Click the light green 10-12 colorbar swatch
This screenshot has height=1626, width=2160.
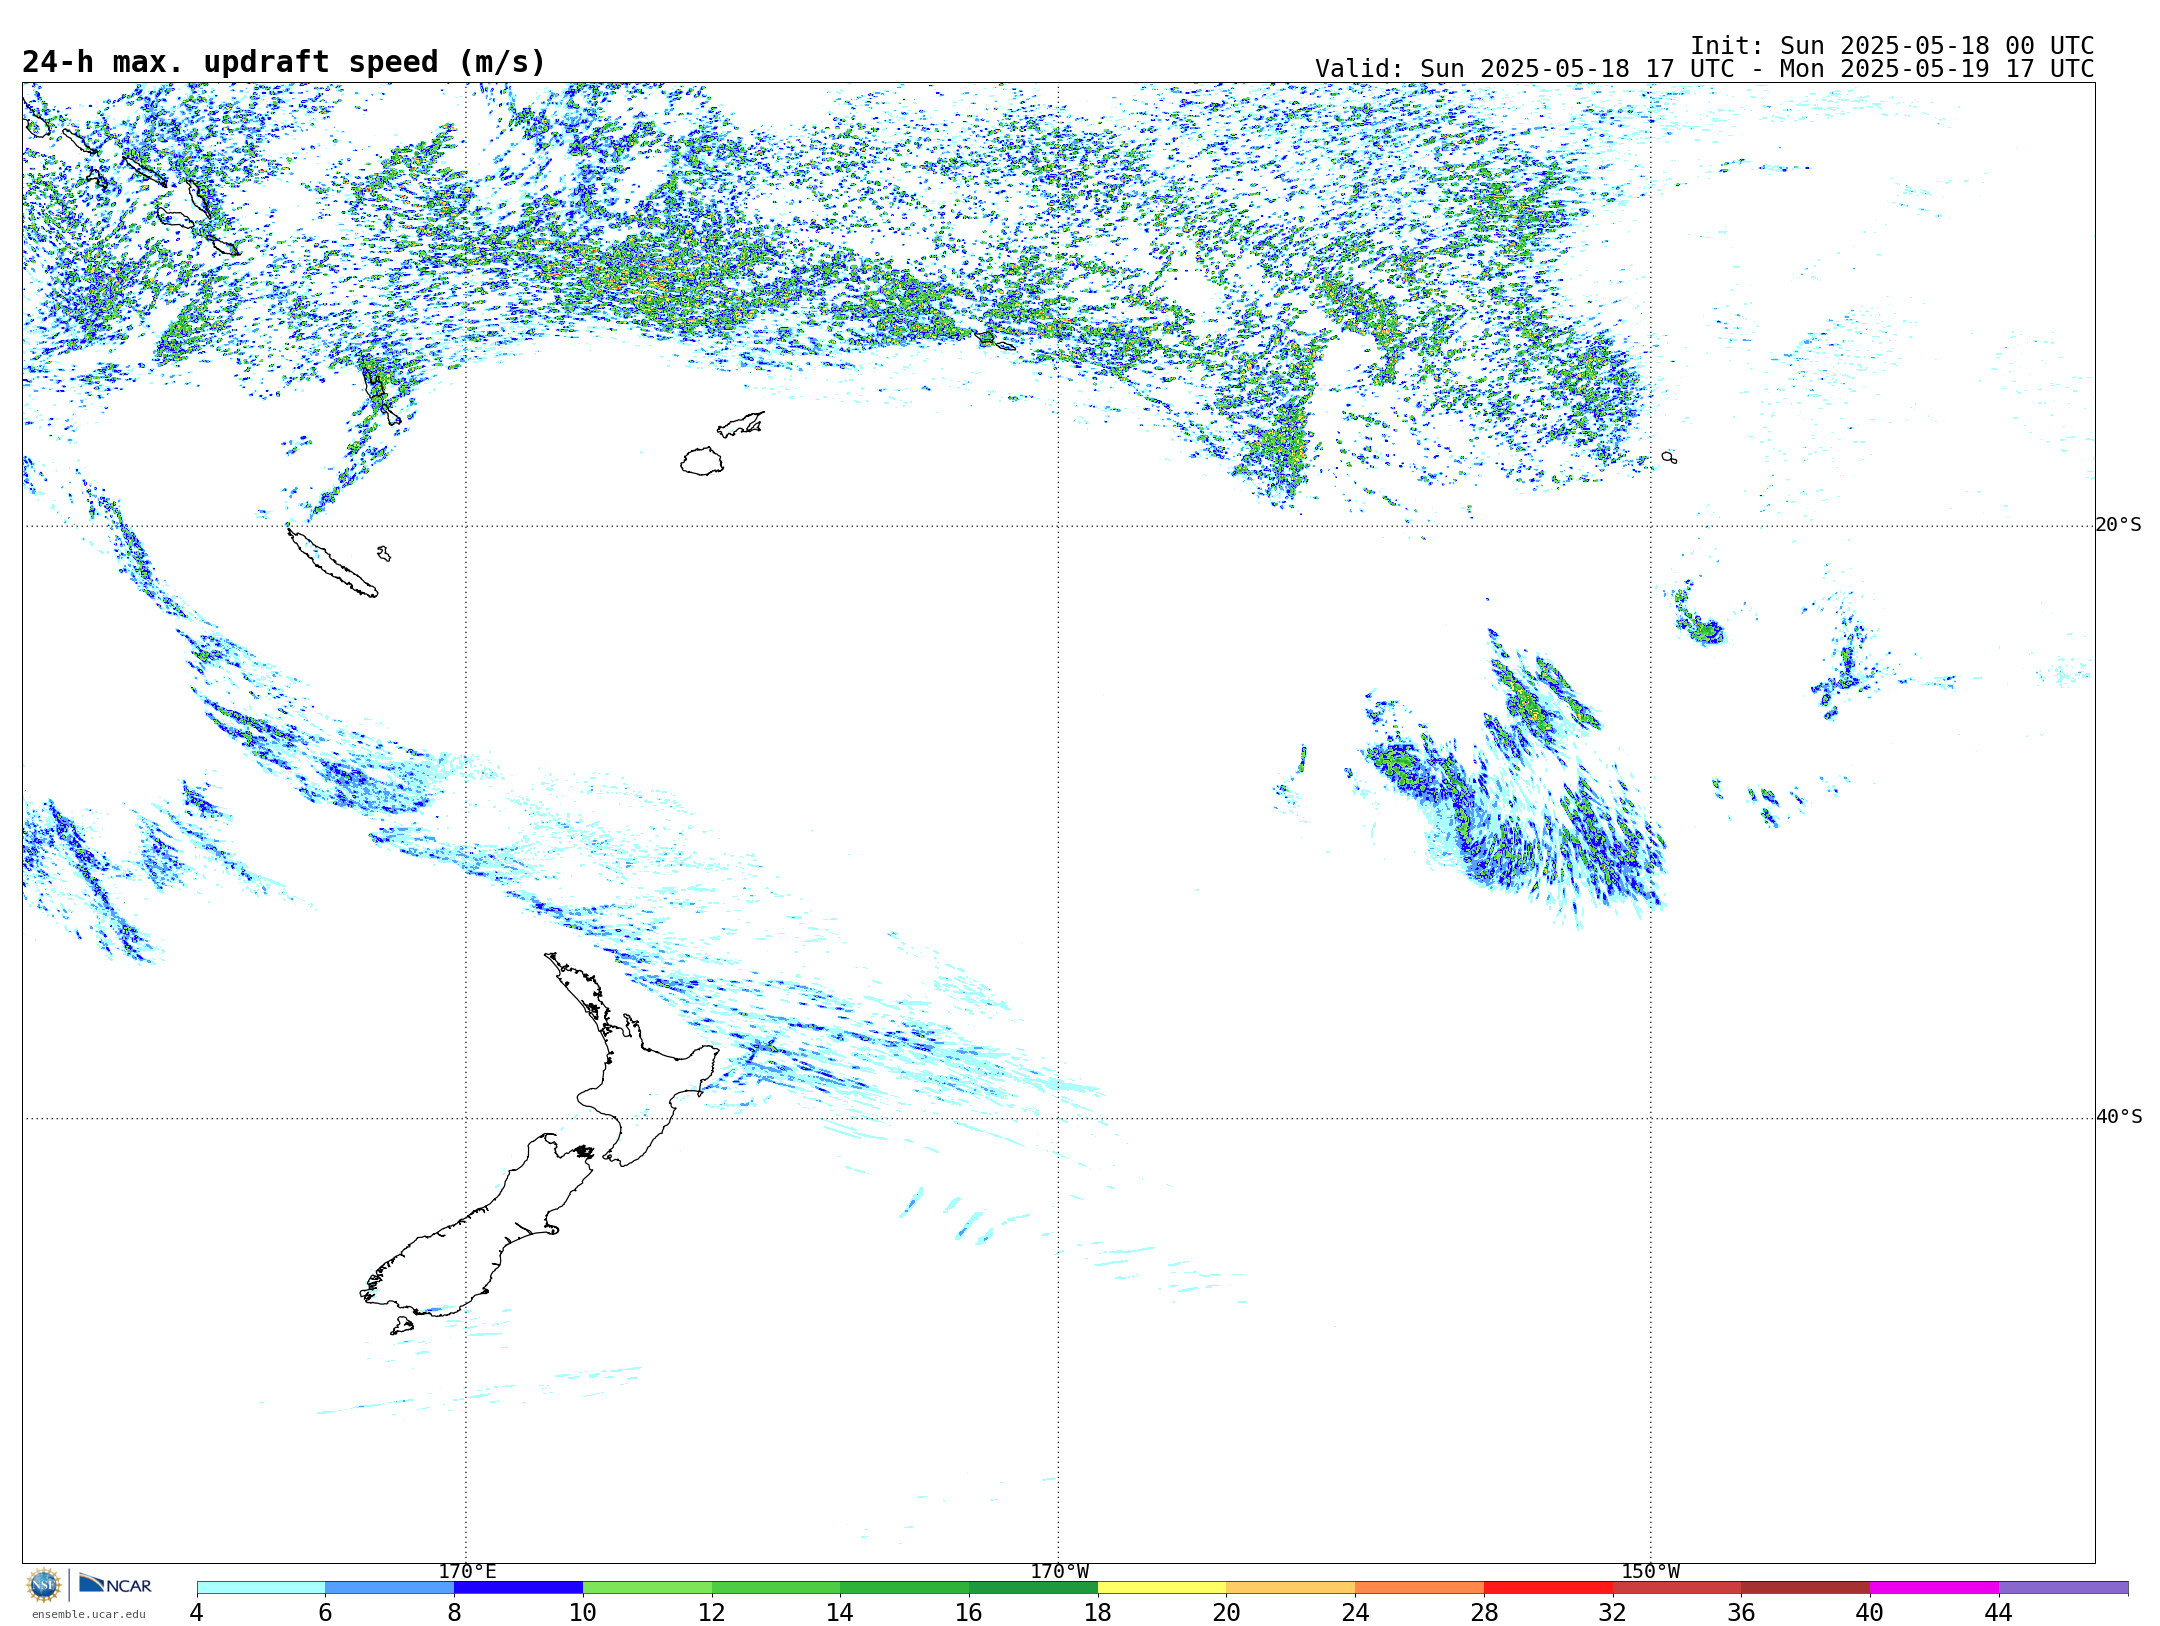(647, 1588)
